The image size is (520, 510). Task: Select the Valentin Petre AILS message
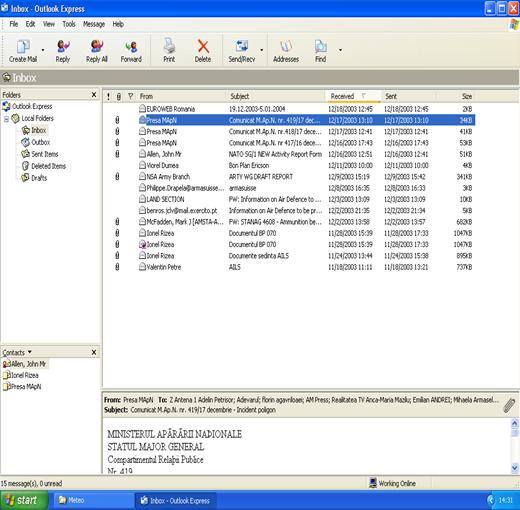click(289, 267)
